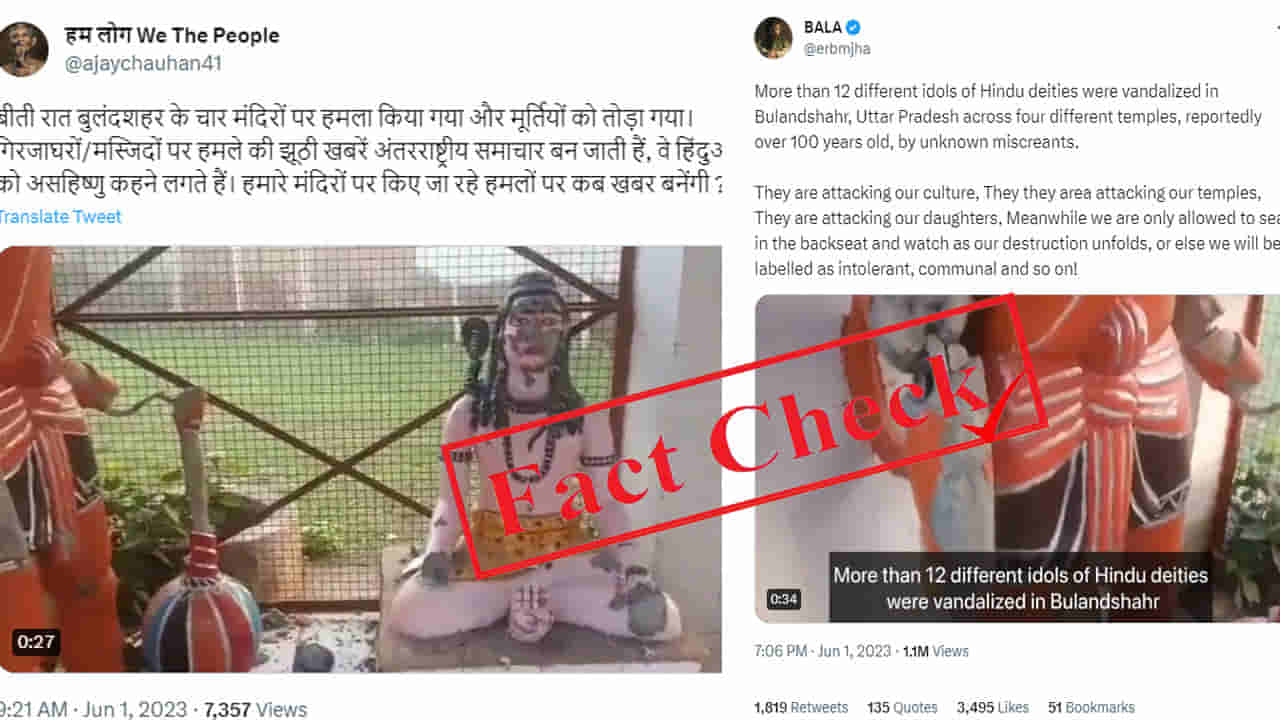The width and height of the screenshot is (1280, 720).
Task: Play the video of the vandalized orange idols
Action: tap(1017, 458)
